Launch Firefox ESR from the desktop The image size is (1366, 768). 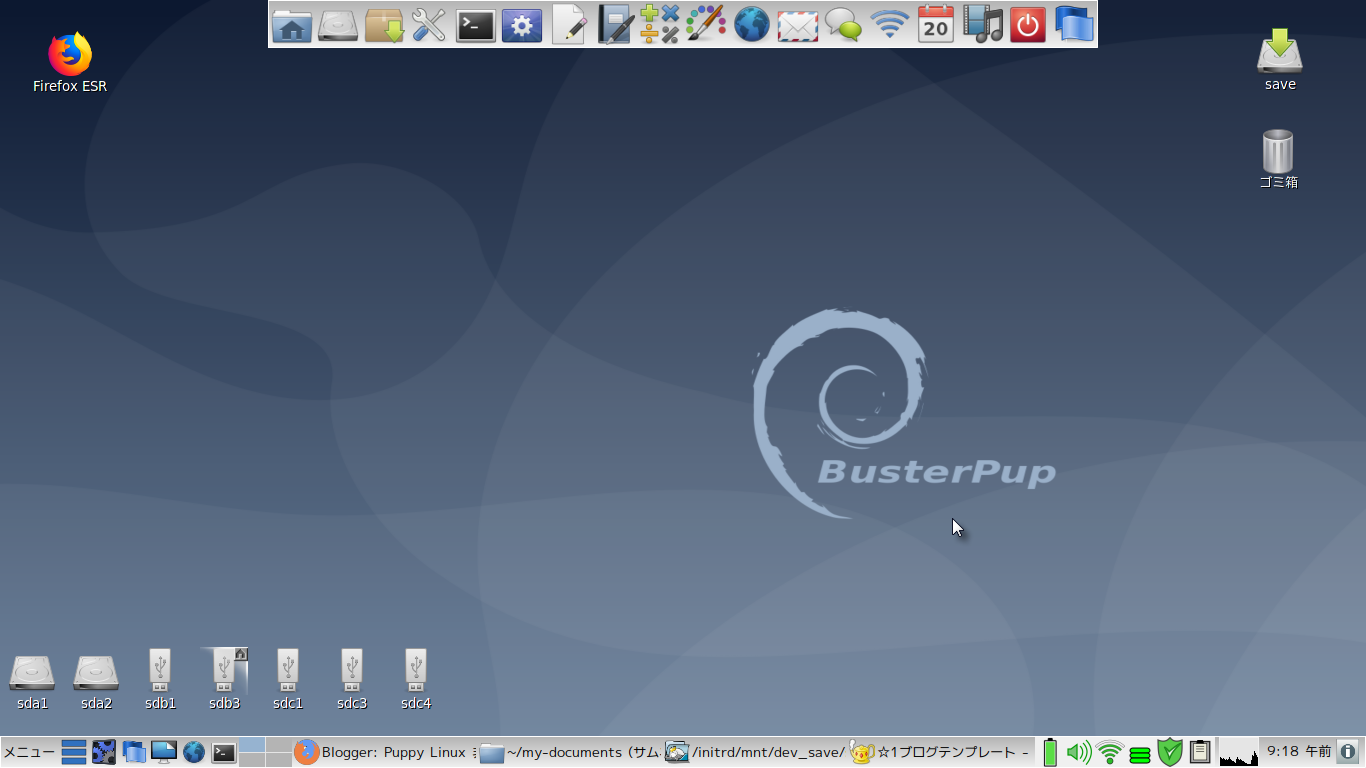70,61
